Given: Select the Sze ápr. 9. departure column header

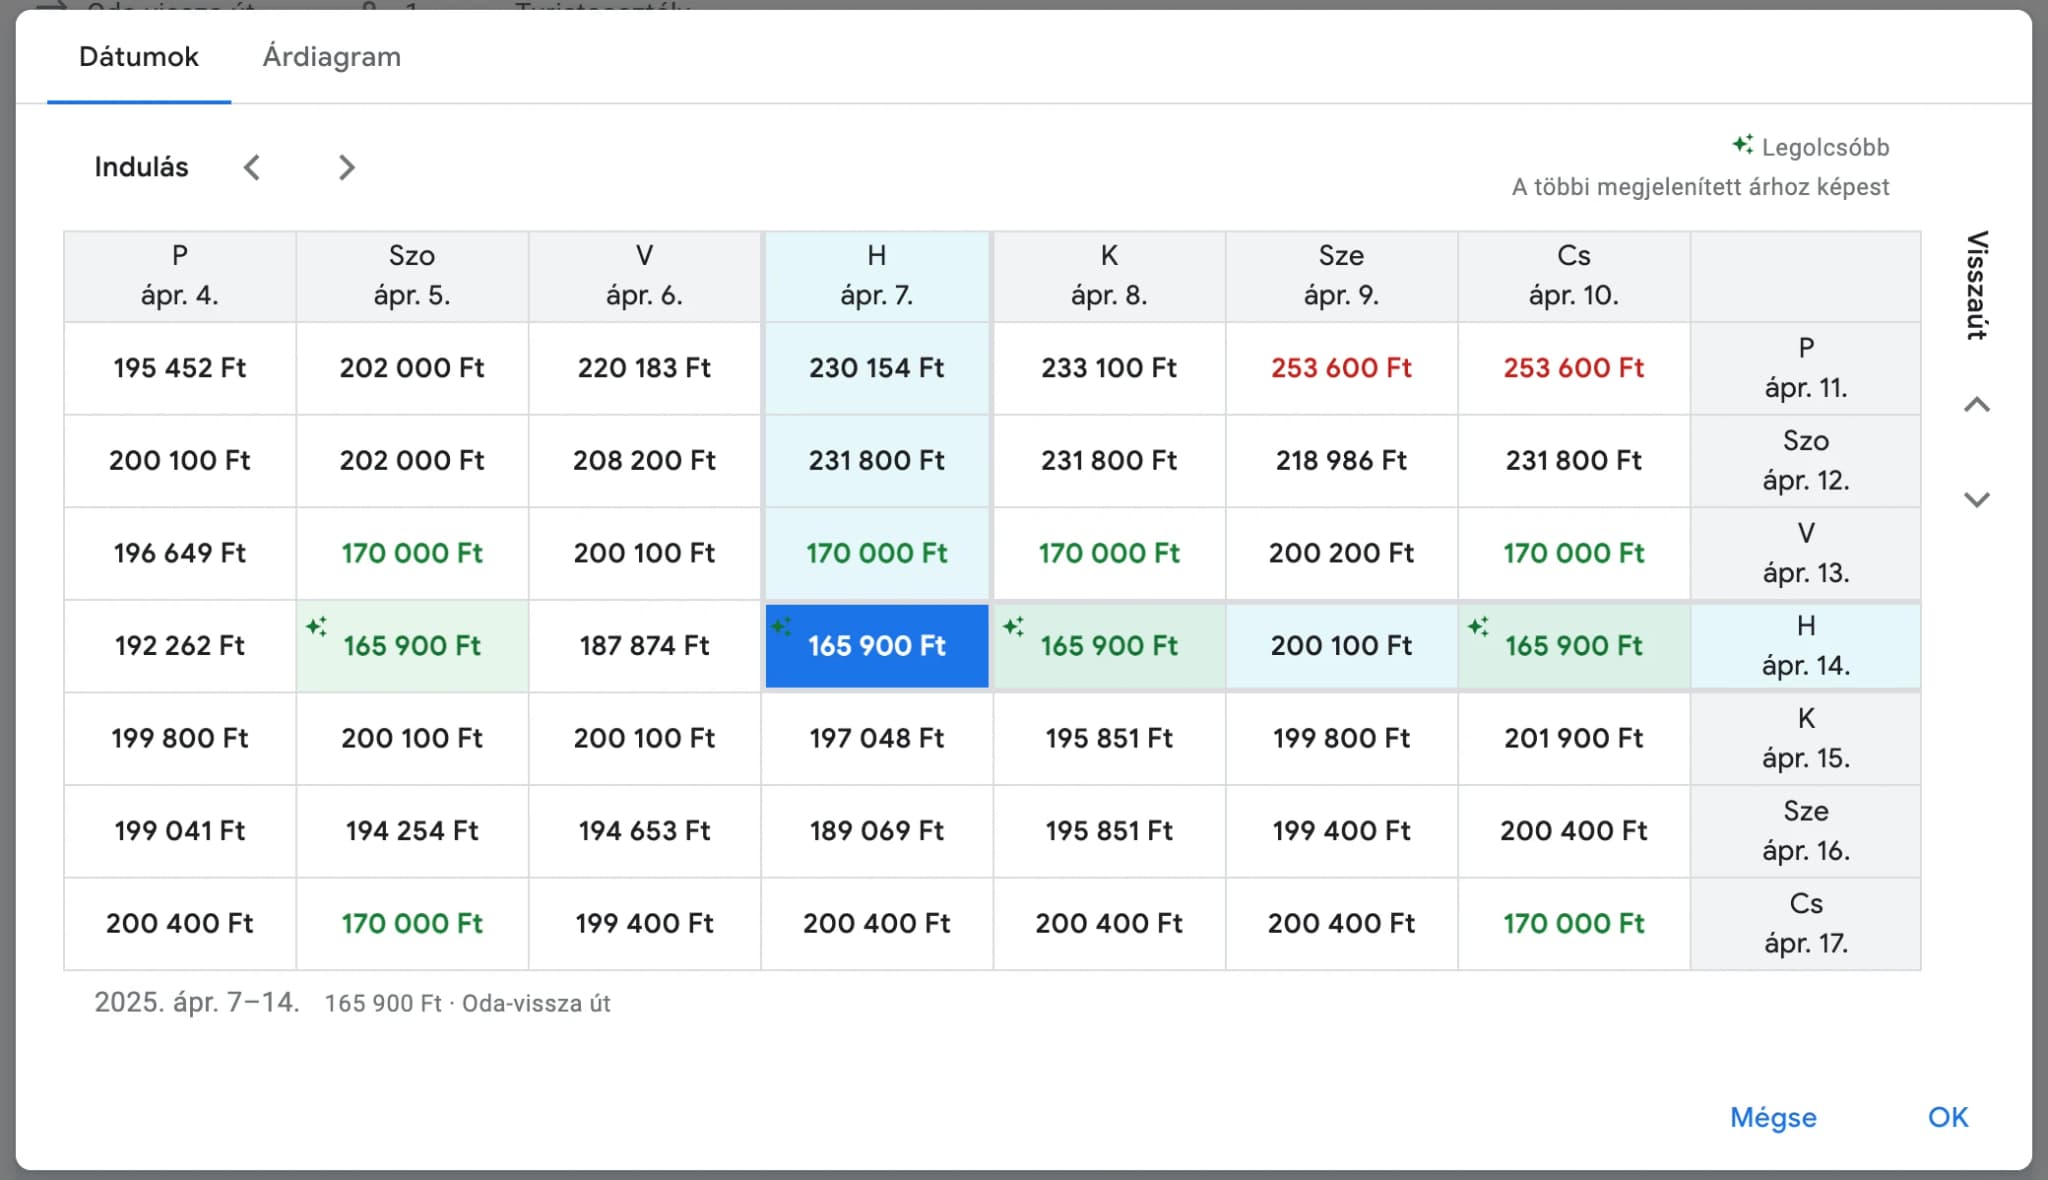Looking at the screenshot, I should pyautogui.click(x=1341, y=276).
